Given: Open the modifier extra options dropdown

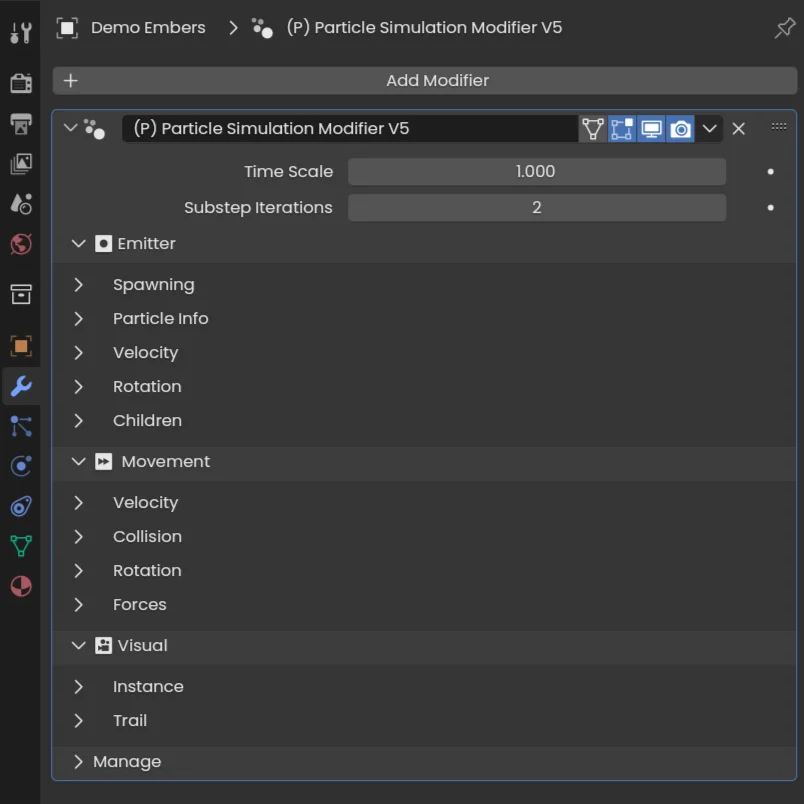Looking at the screenshot, I should coord(709,129).
